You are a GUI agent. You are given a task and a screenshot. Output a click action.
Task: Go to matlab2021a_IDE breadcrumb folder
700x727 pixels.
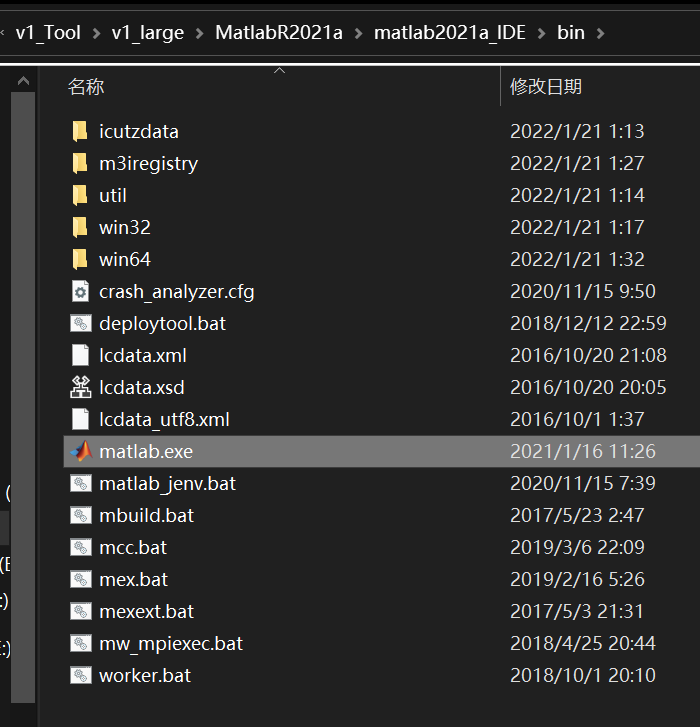450,33
